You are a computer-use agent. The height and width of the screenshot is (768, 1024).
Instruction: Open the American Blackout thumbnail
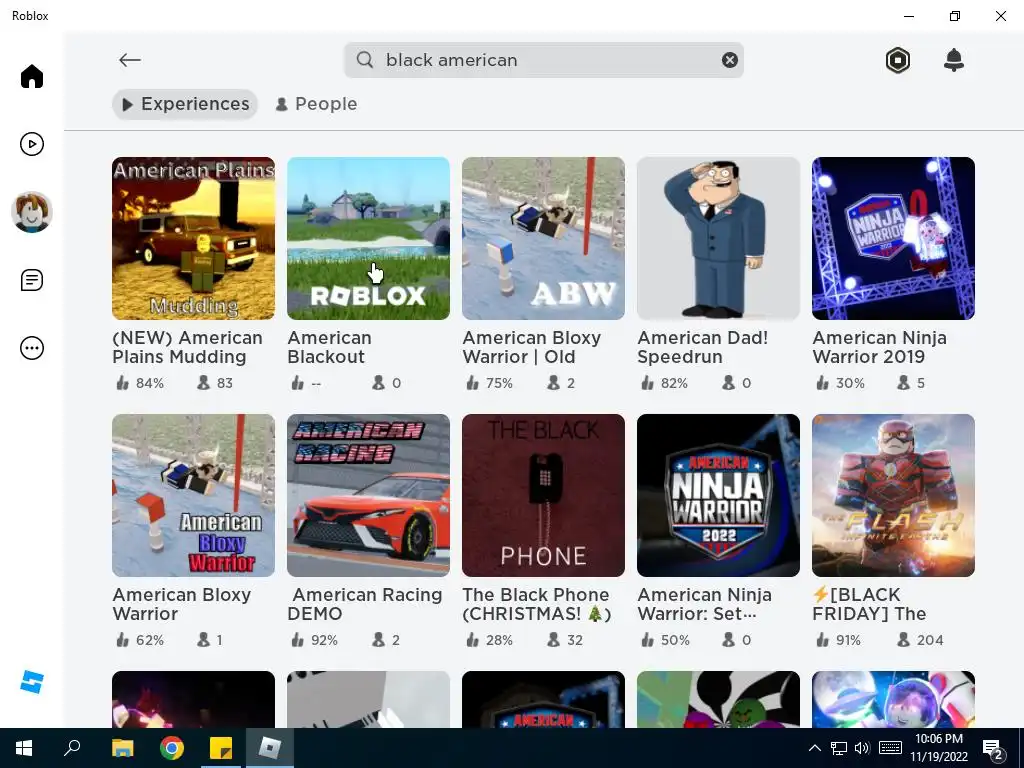tap(368, 238)
